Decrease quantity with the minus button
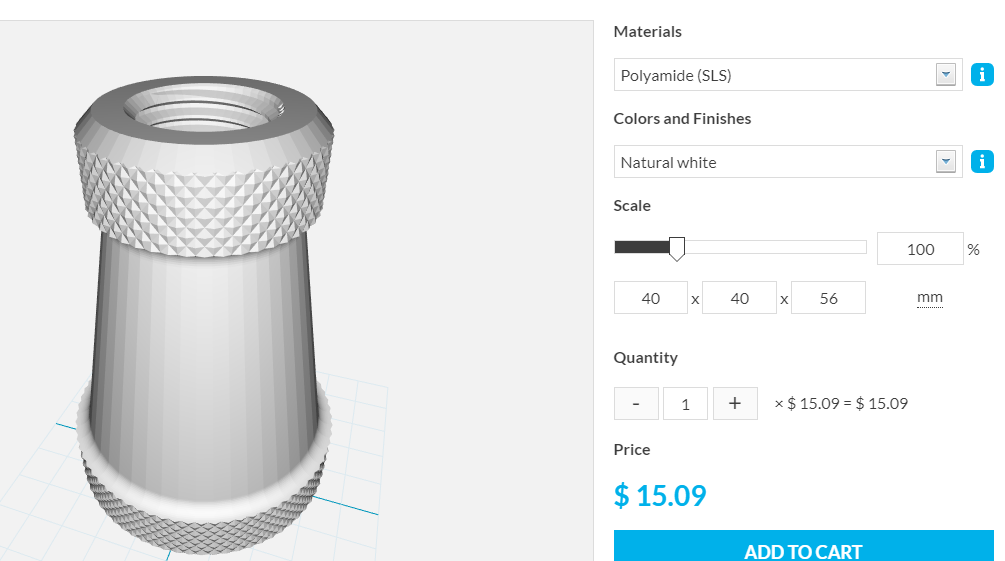 (636, 403)
